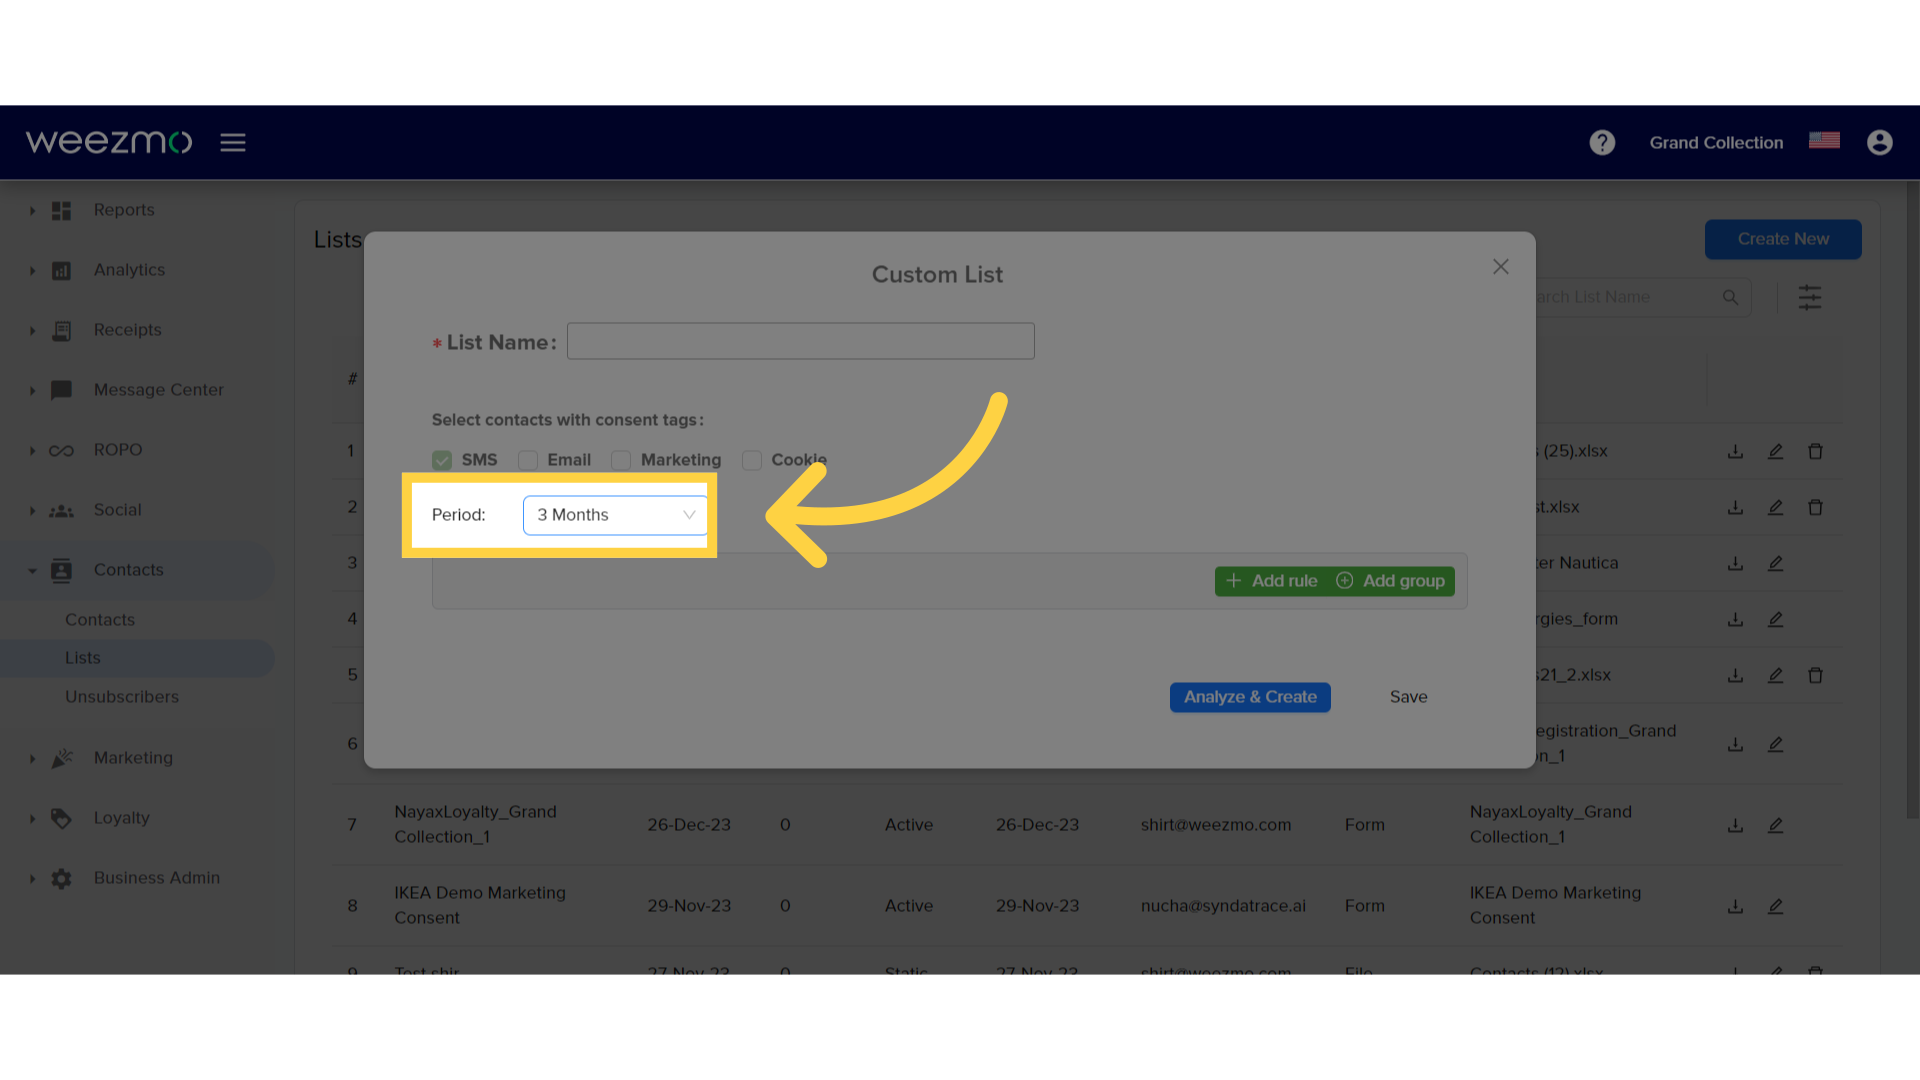Open the Message Center menu label
Screen dimensions: 1920x1080
(x=159, y=390)
